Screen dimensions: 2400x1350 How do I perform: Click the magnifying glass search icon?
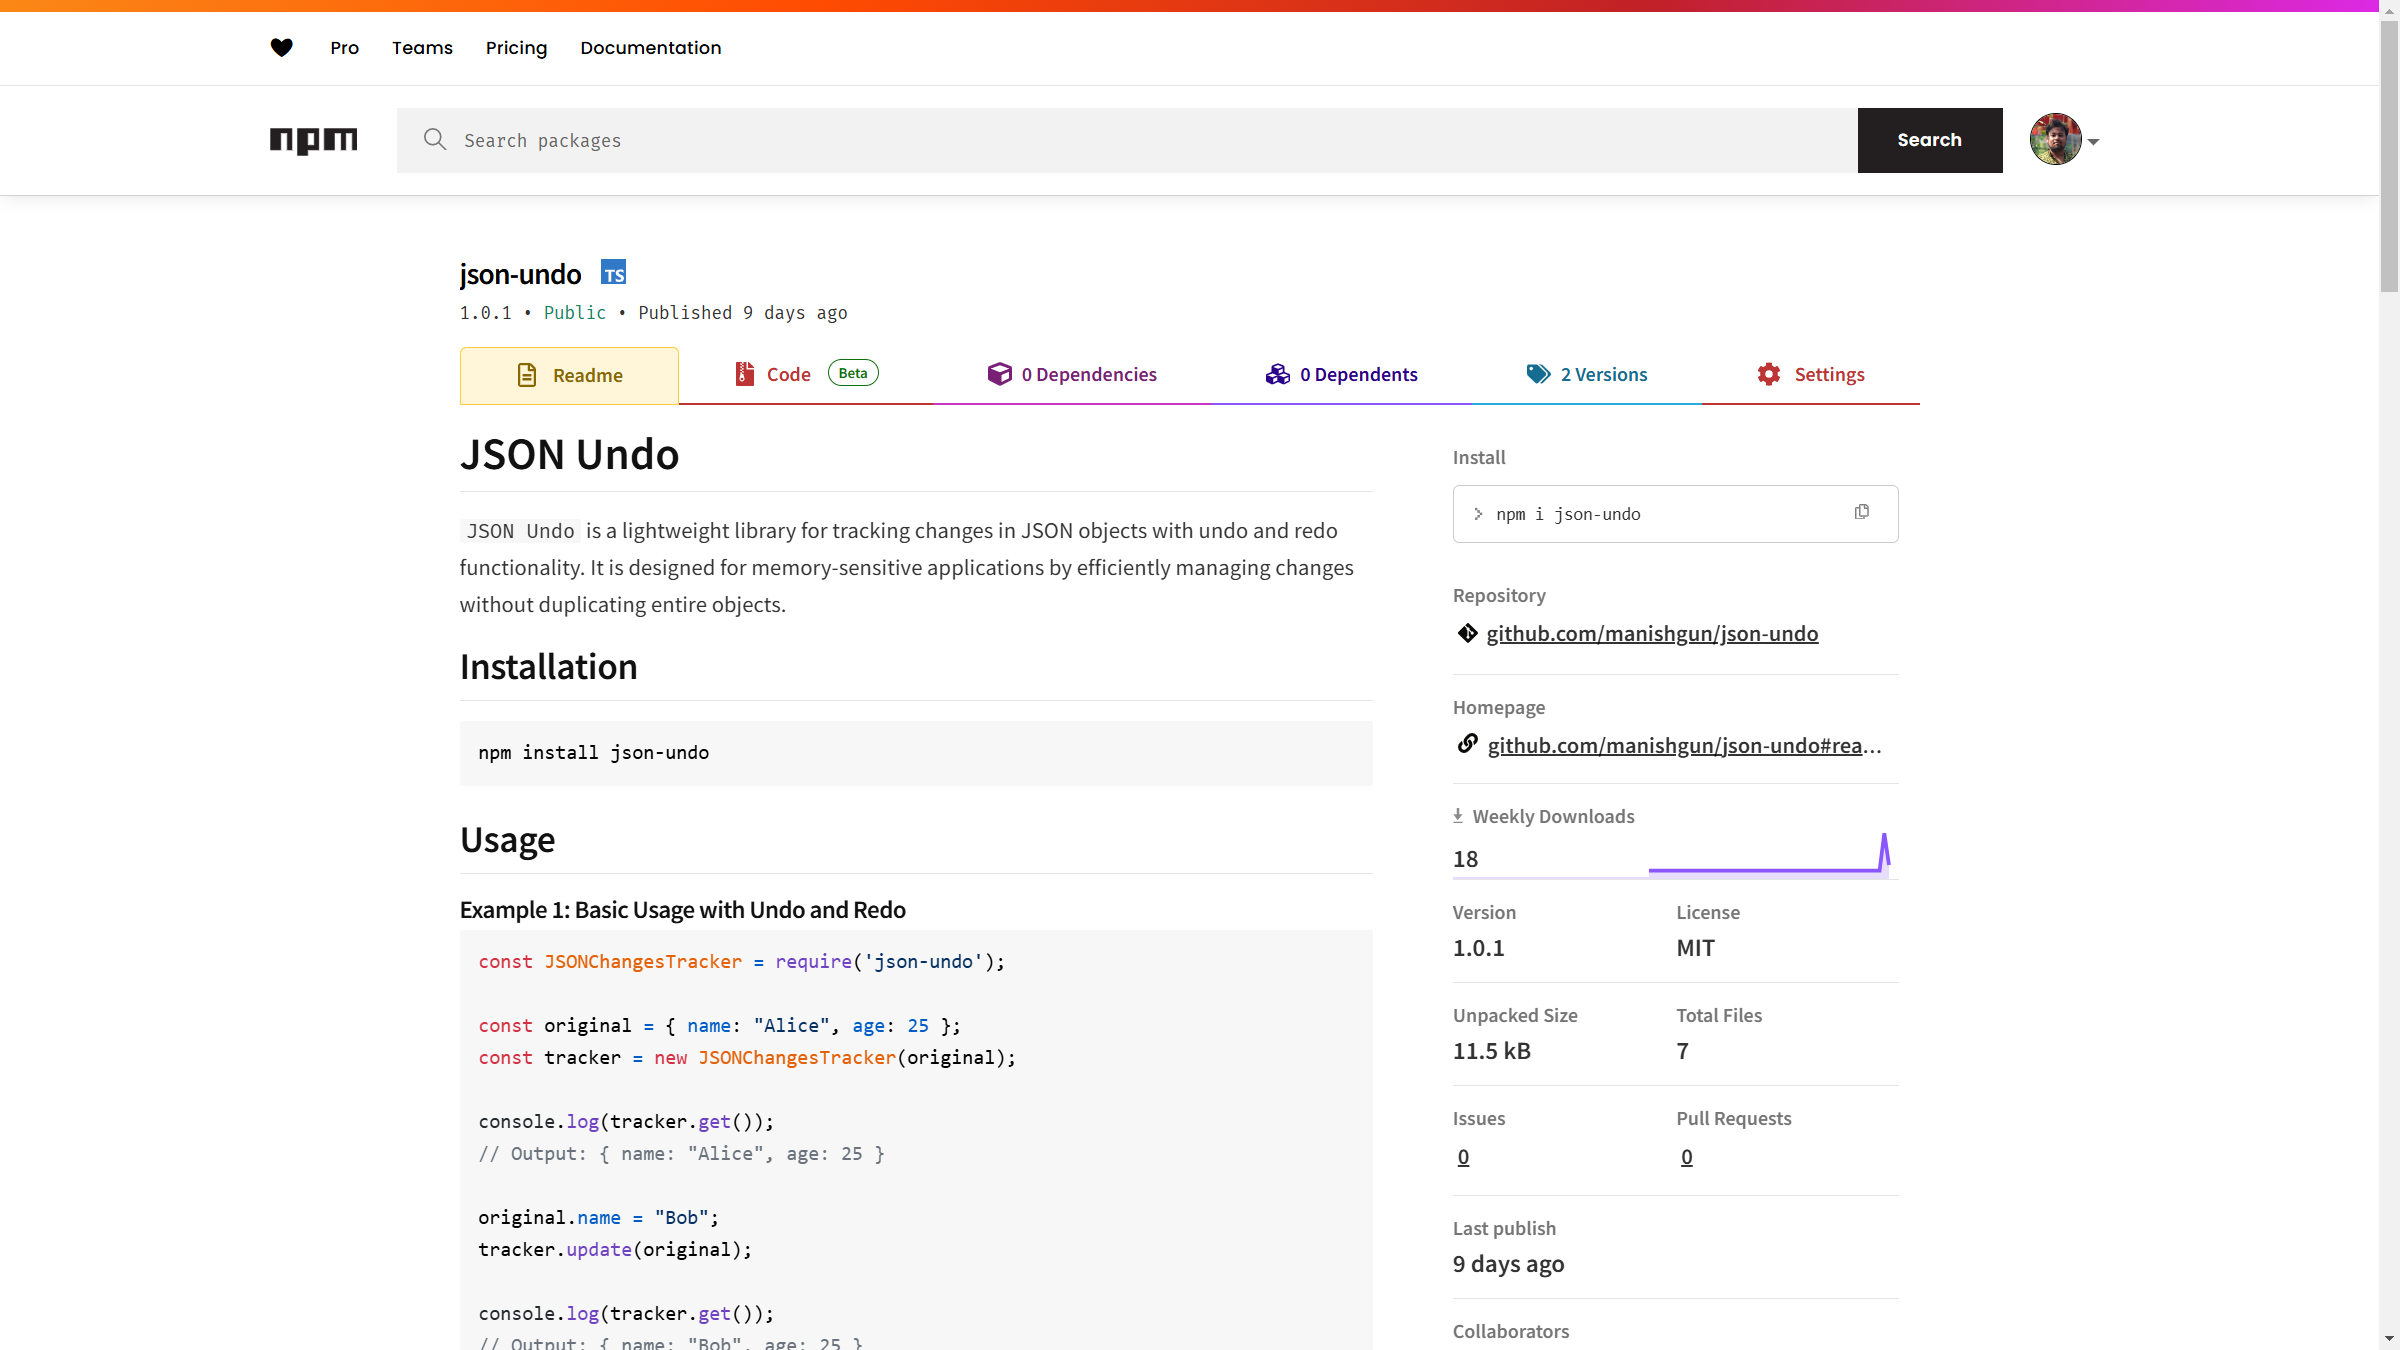[434, 139]
